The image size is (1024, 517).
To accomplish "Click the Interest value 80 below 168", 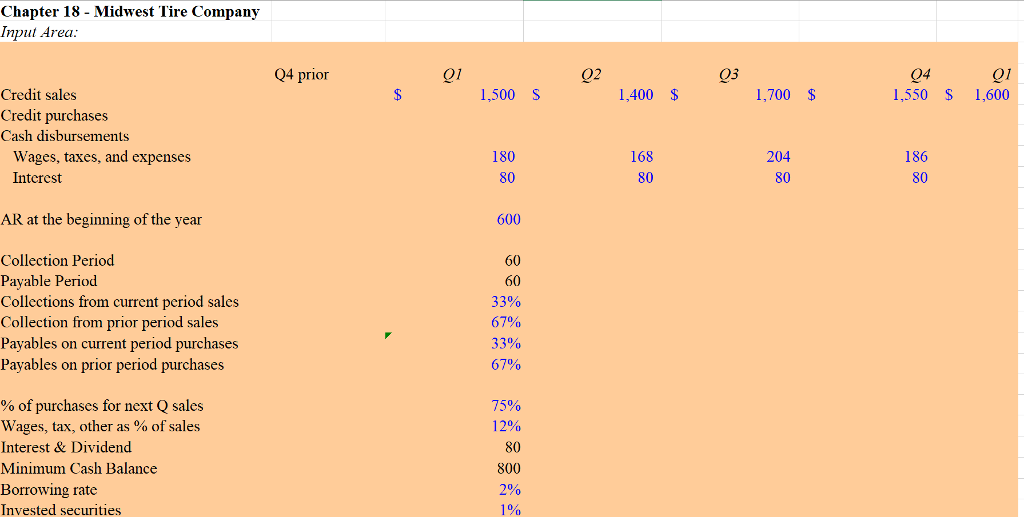I will pos(645,178).
